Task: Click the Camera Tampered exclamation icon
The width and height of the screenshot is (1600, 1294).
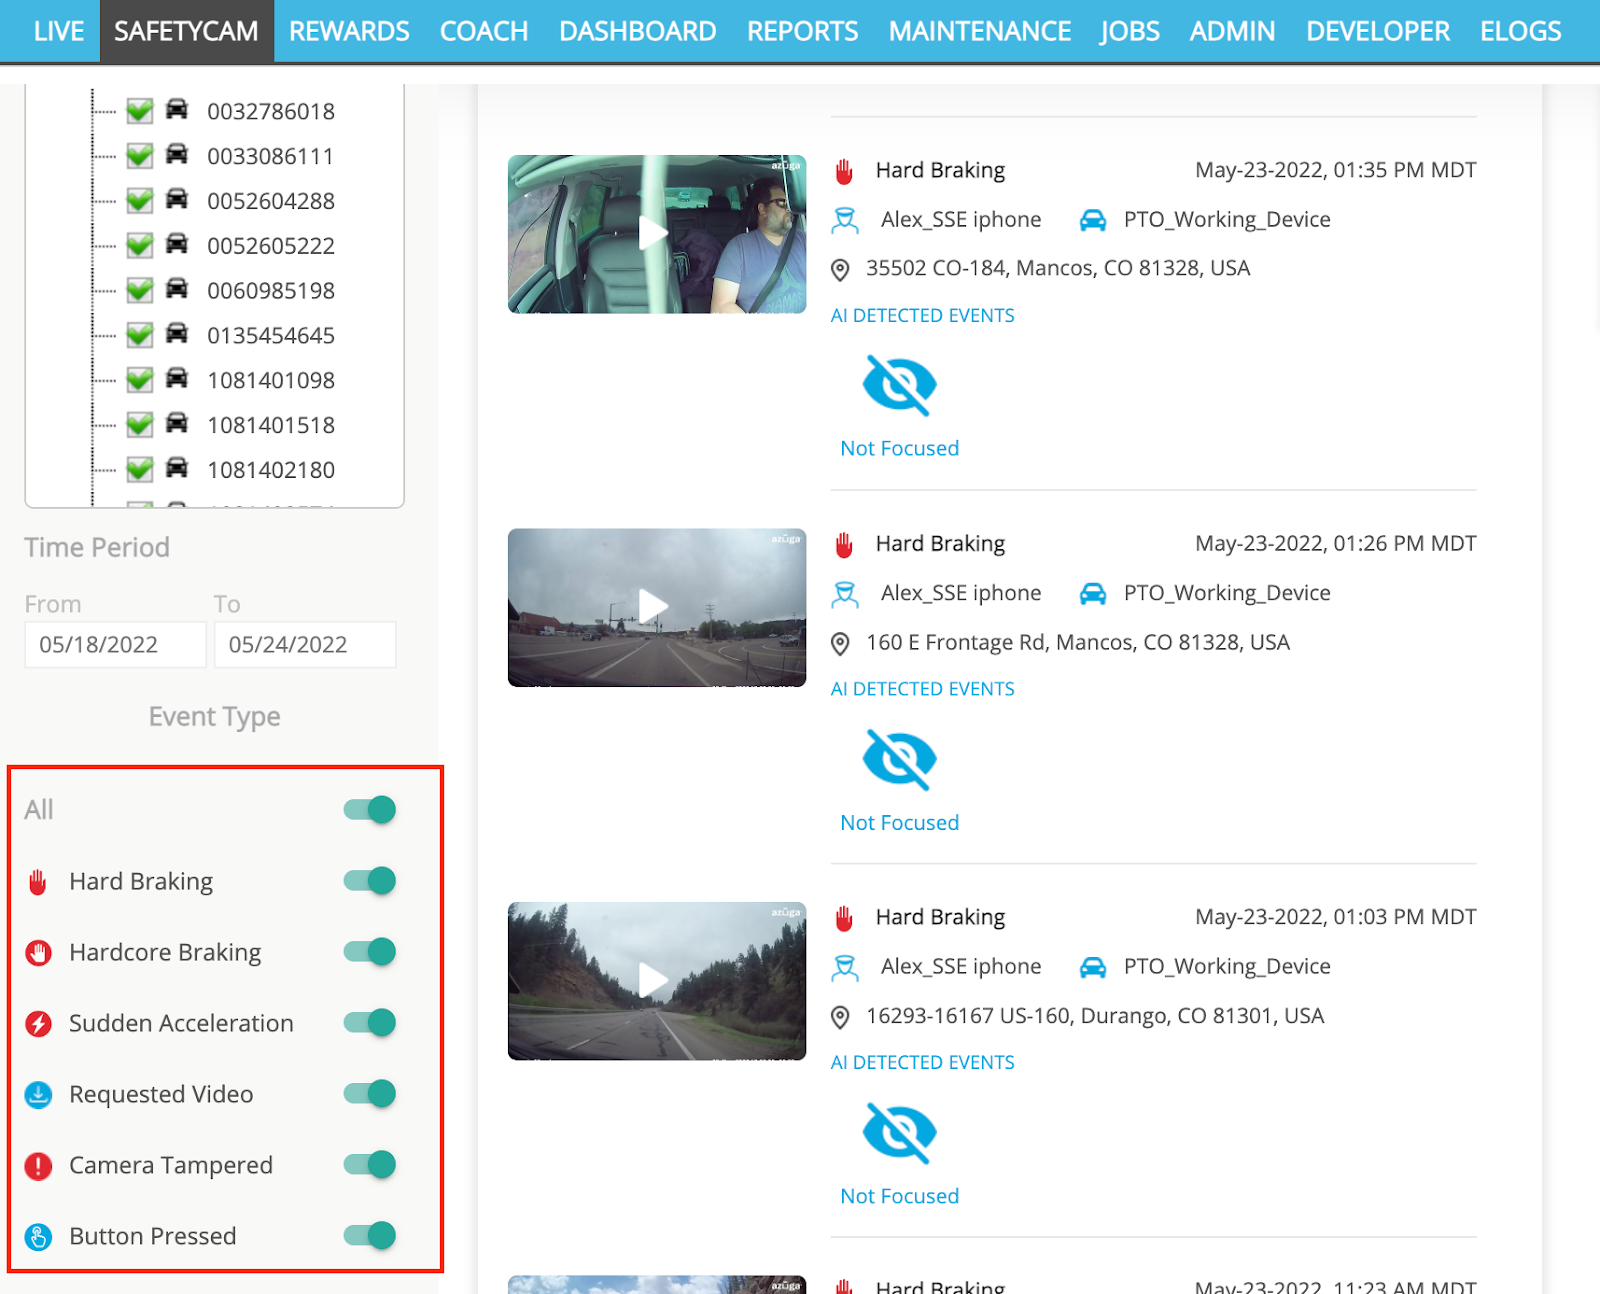Action: 38,1166
